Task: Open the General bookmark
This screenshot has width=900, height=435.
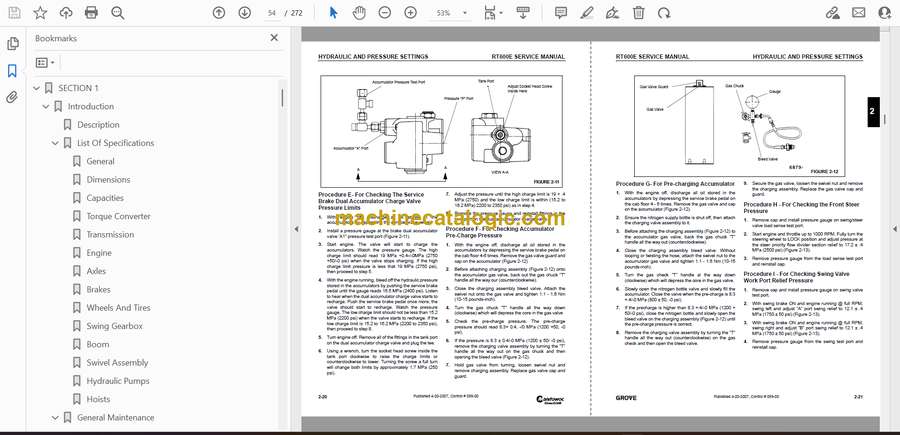Action: pos(100,161)
